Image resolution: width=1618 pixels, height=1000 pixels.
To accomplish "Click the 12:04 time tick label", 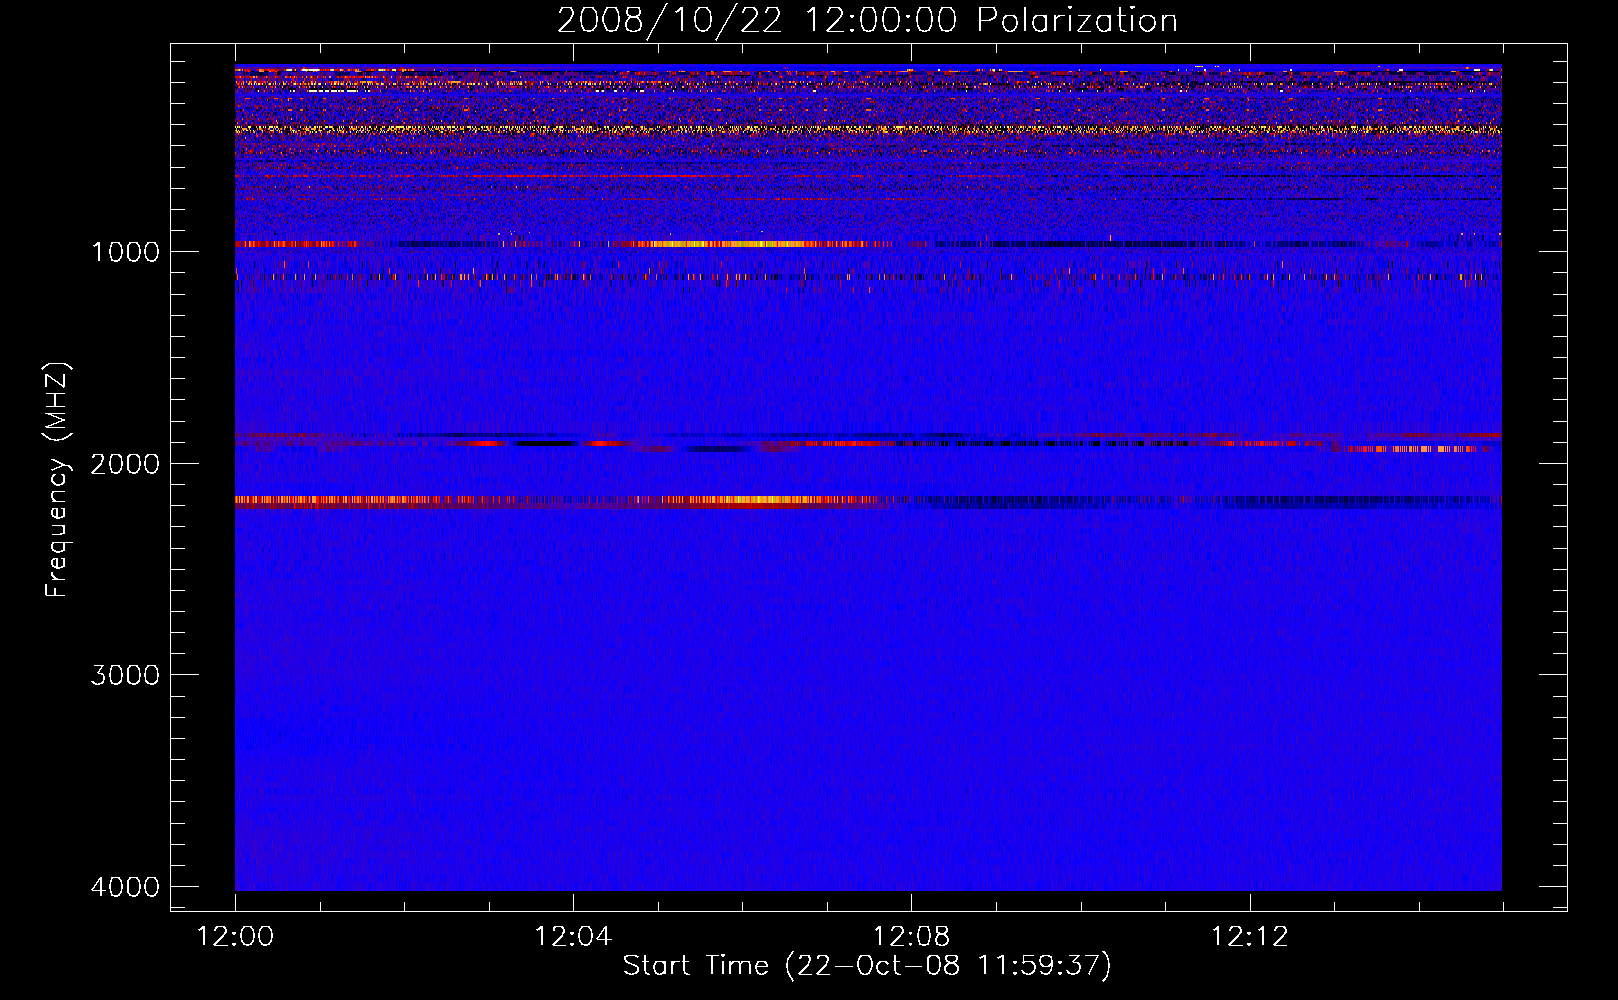I will point(573,937).
